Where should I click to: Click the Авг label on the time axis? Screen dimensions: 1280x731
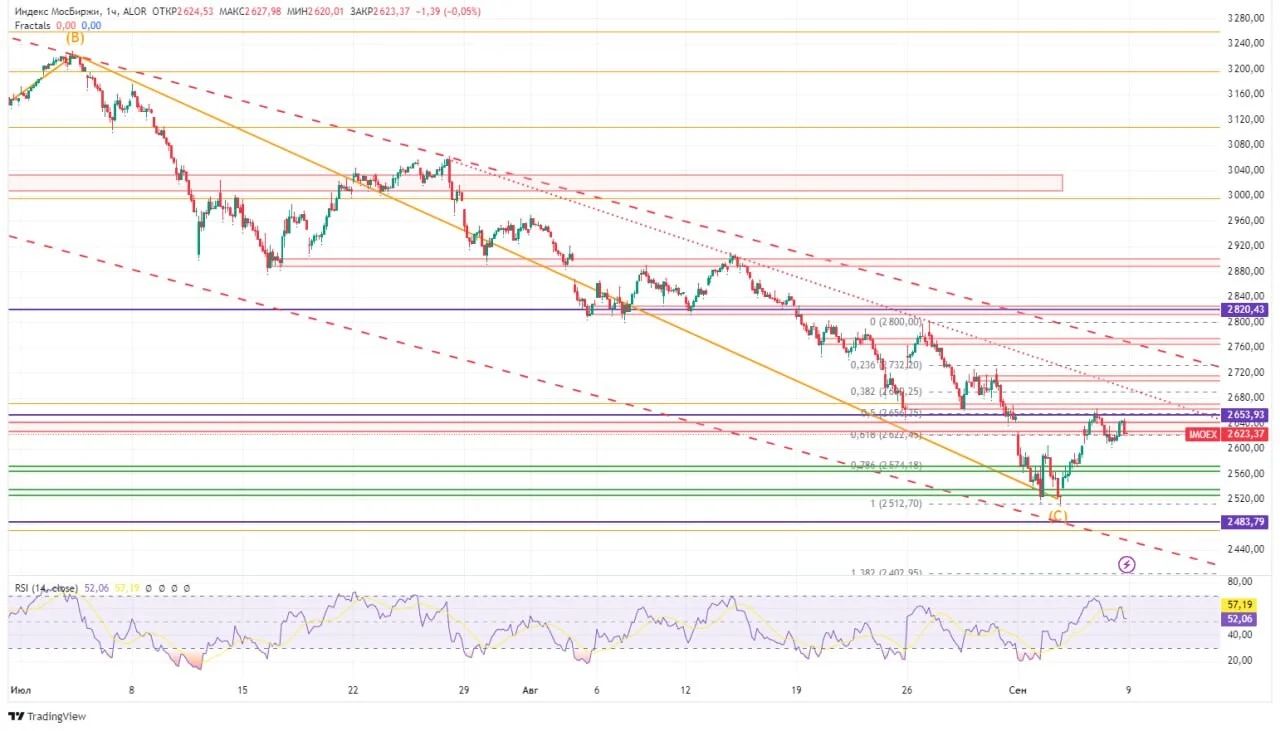(x=532, y=690)
